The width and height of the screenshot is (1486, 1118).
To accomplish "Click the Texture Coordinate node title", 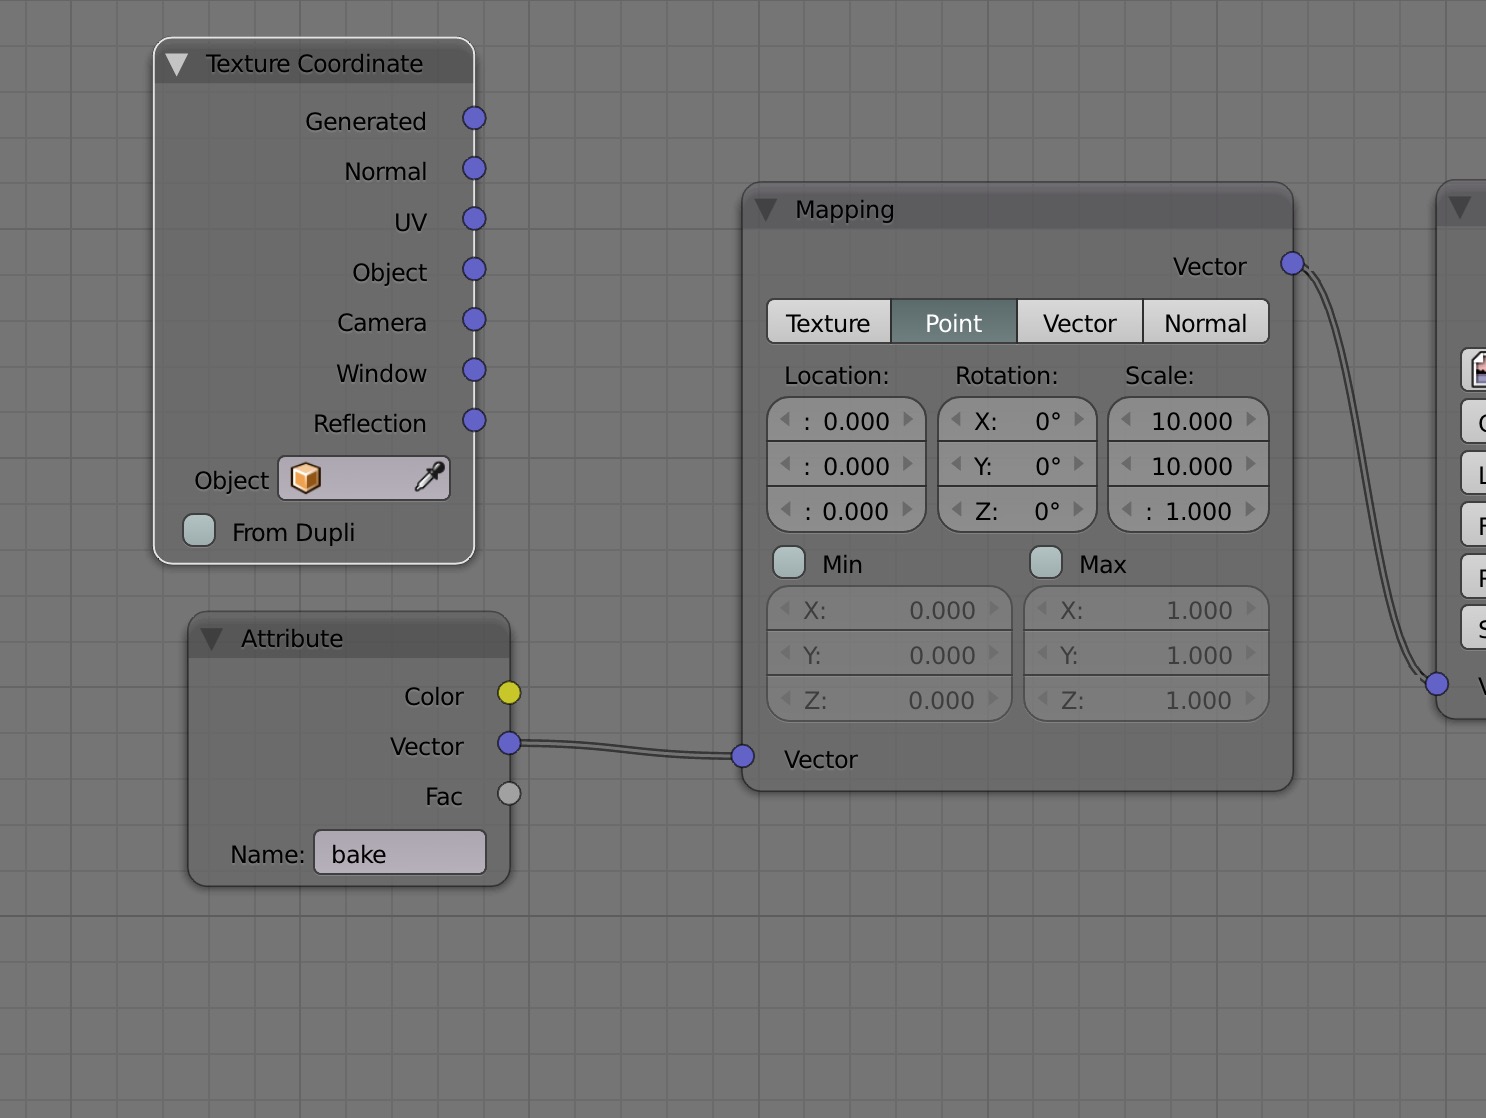I will pos(315,64).
